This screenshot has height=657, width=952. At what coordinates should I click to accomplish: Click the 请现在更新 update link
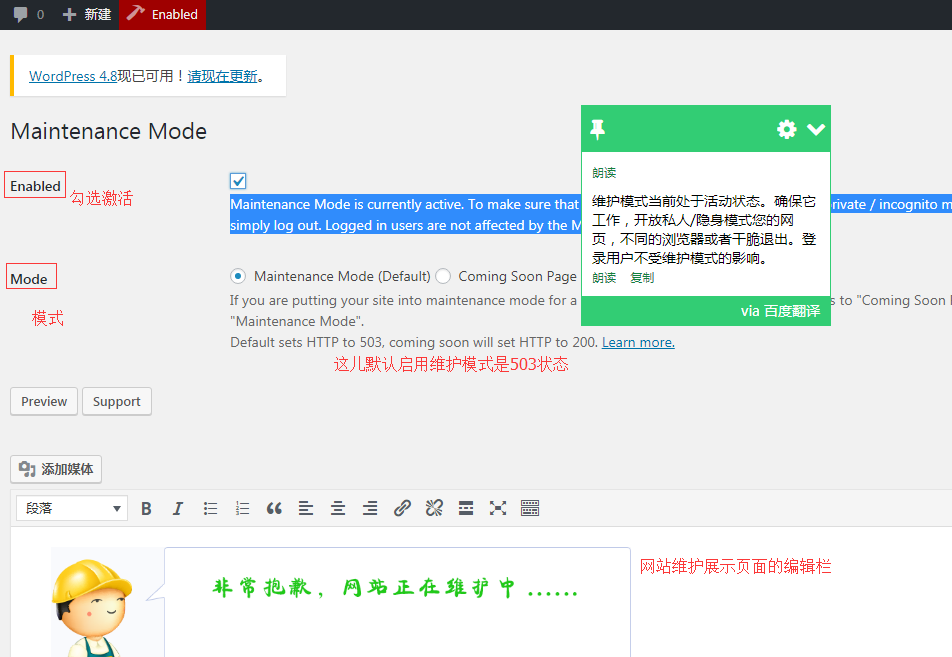coord(222,76)
